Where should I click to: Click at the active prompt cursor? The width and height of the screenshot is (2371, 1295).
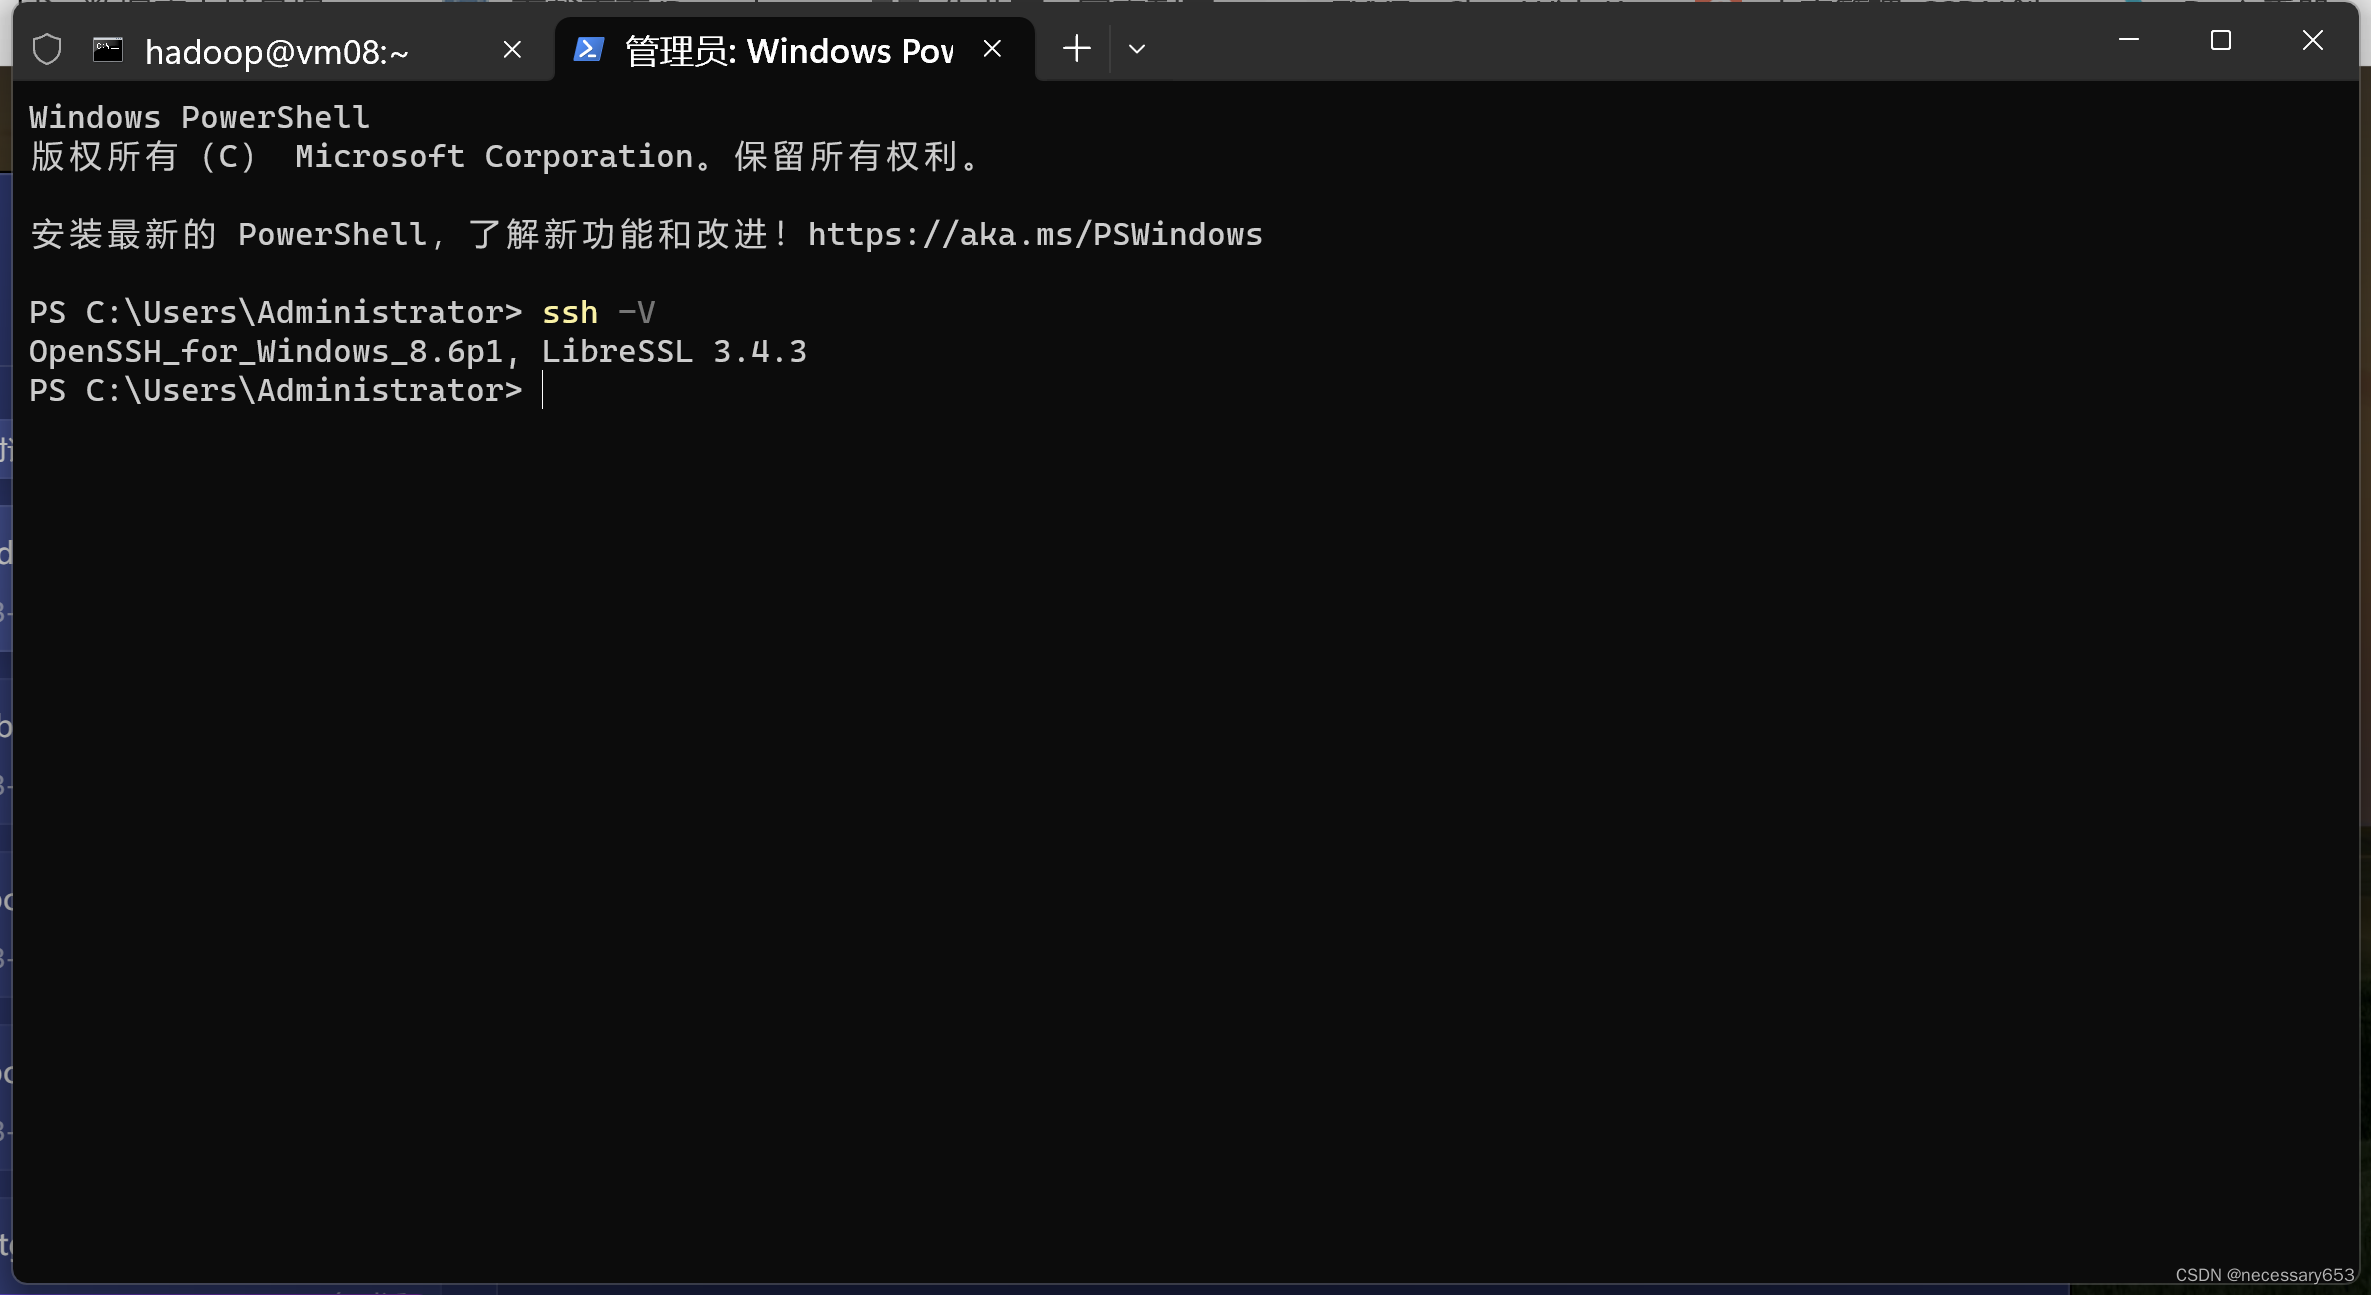[x=543, y=390]
